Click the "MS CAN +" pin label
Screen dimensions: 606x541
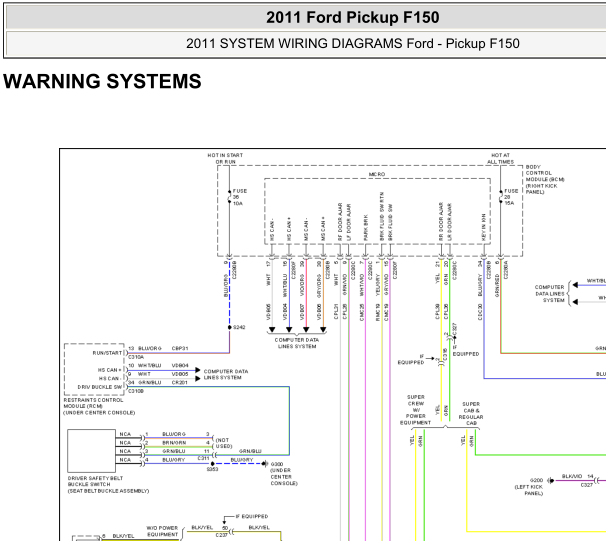(323, 230)
